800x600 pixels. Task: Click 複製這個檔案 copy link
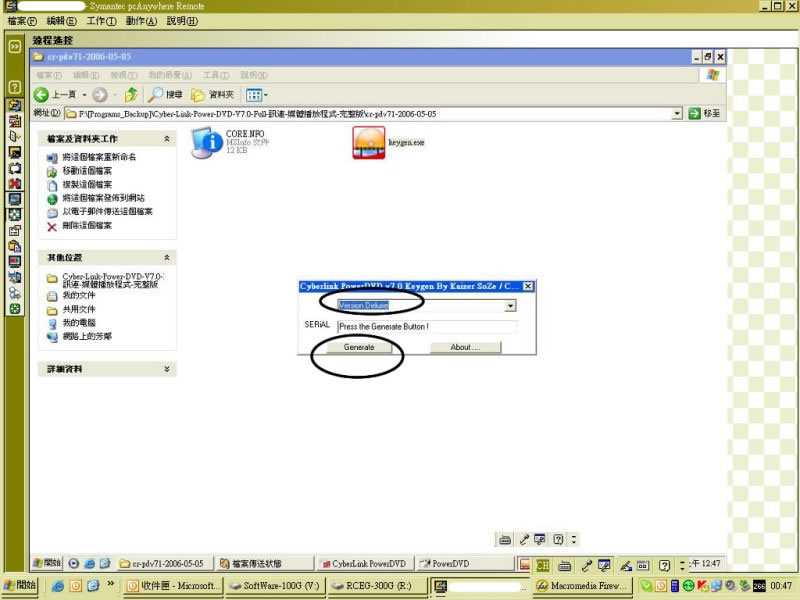point(87,185)
